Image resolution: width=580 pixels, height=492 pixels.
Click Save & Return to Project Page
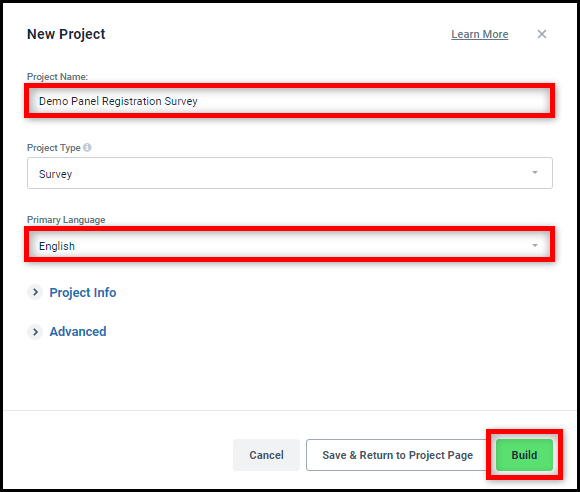(398, 455)
